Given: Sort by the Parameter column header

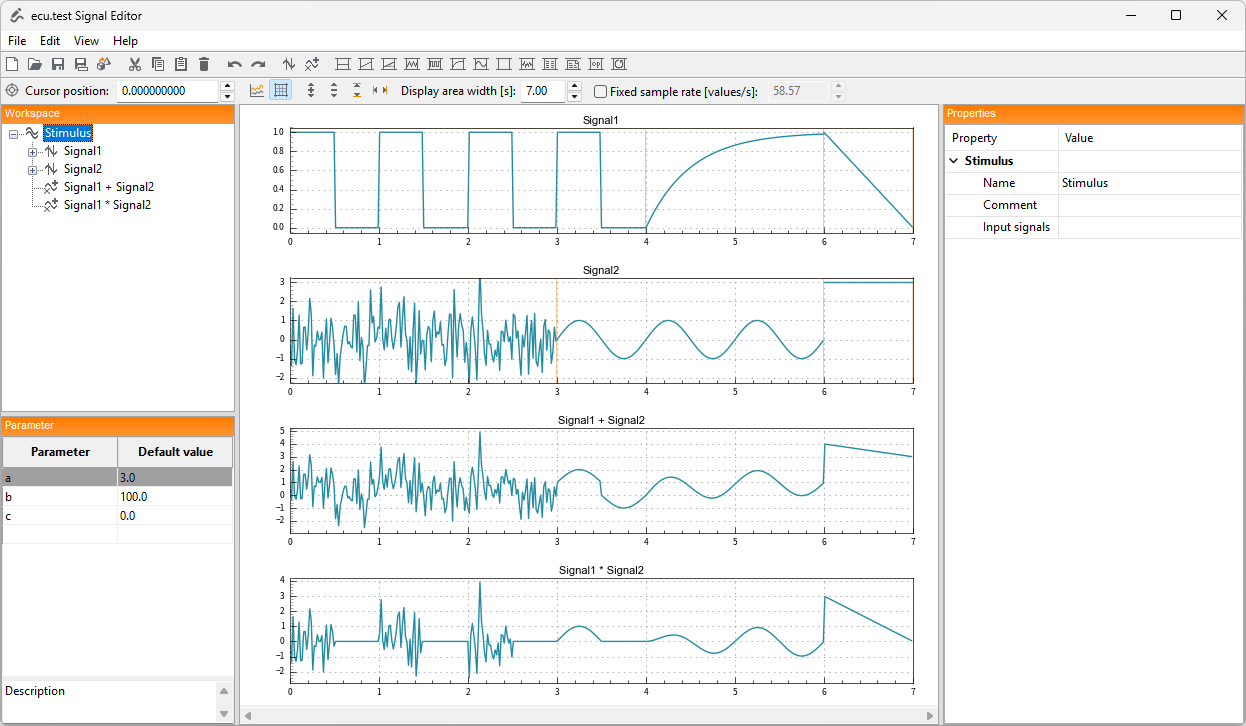Looking at the screenshot, I should click(x=60, y=452).
